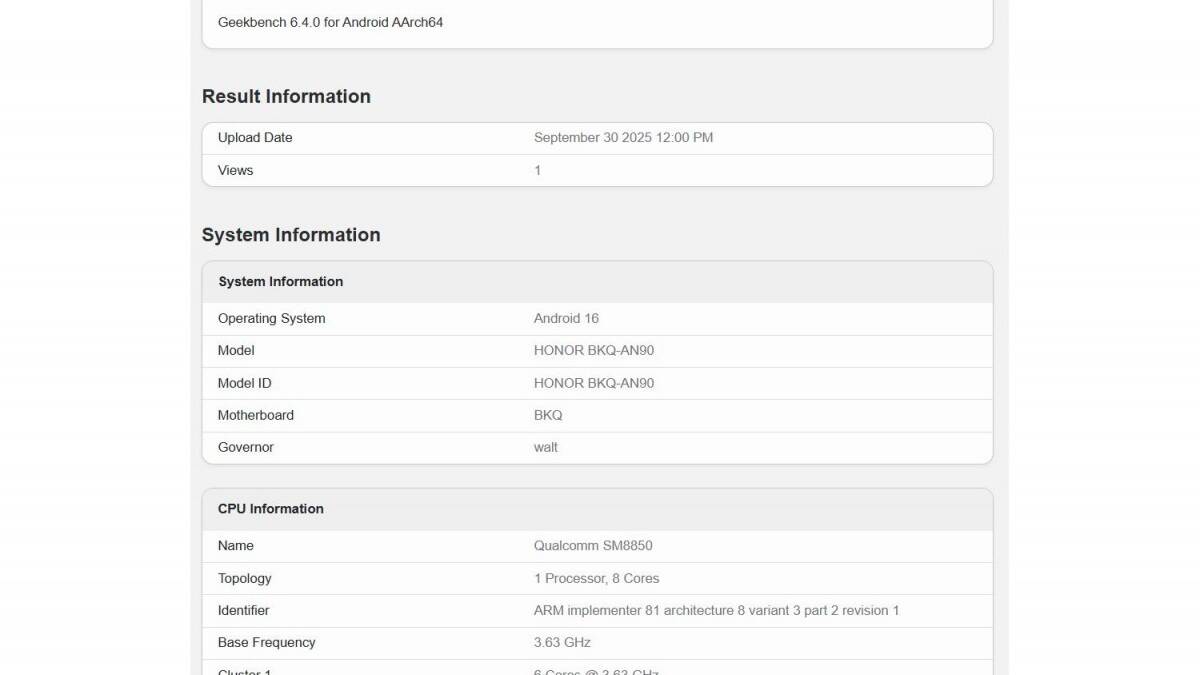The height and width of the screenshot is (675, 1200).
Task: Click the Geekbench 6.4.0 for Android AArch64 text
Action: tap(330, 22)
